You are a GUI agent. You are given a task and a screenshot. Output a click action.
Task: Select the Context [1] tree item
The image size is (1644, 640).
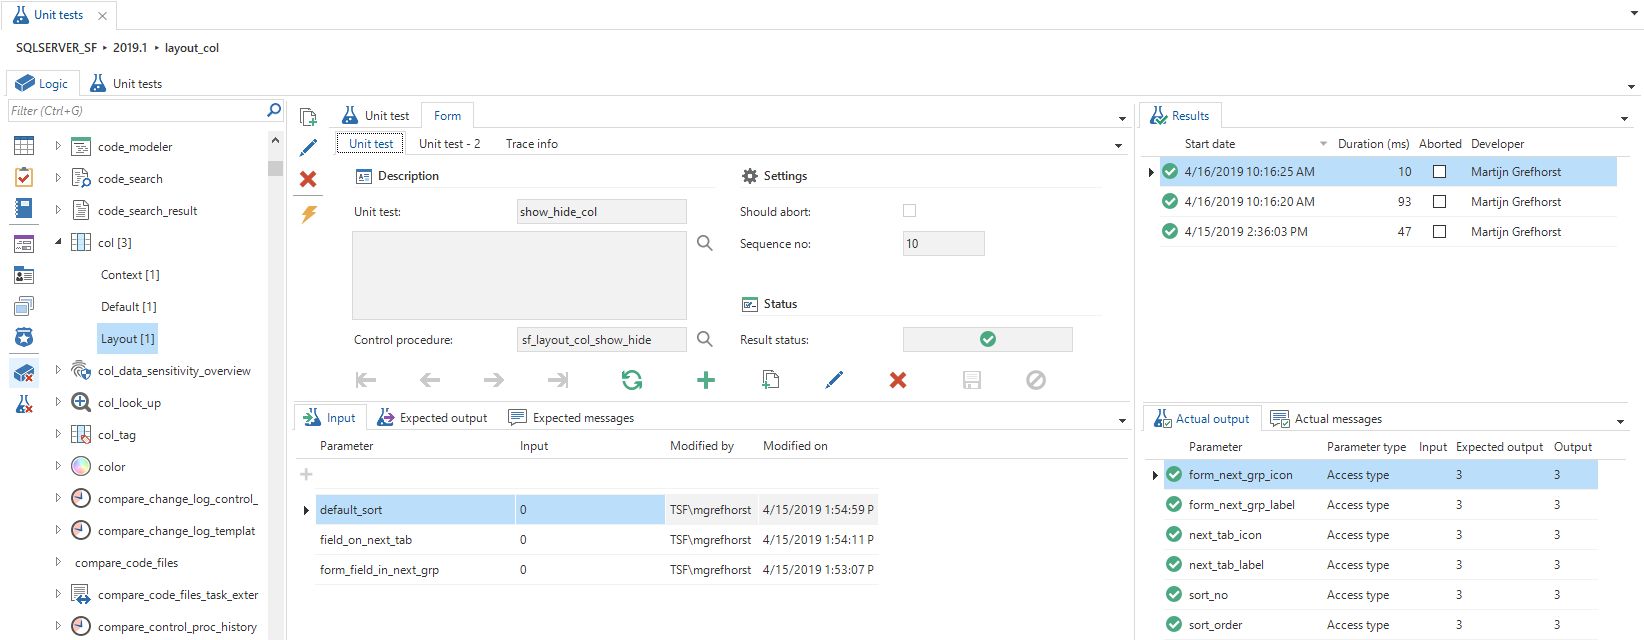point(130,275)
